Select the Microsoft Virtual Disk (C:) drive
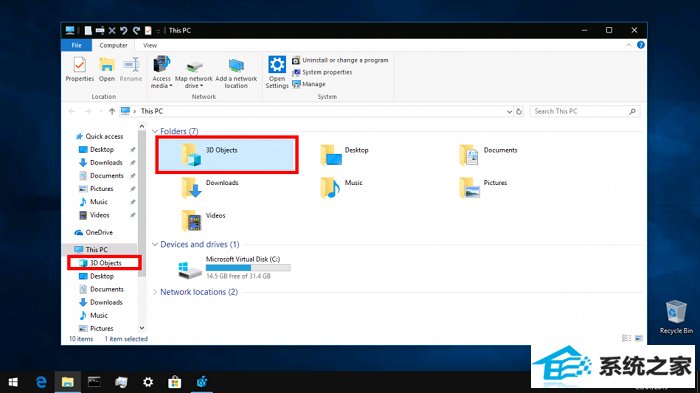Screen dimensions: 700x393 pos(234,267)
